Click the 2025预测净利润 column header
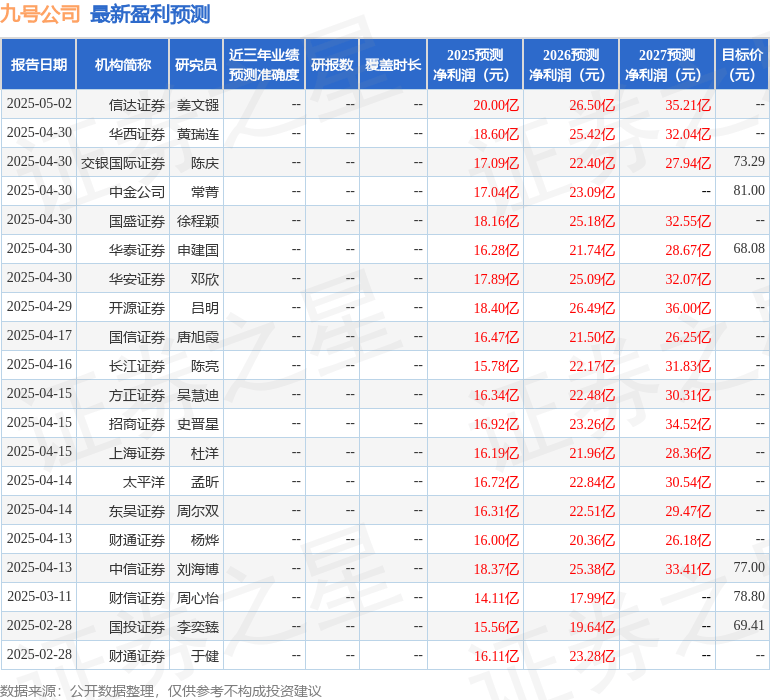Screen dimensions: 770x700 475,65
